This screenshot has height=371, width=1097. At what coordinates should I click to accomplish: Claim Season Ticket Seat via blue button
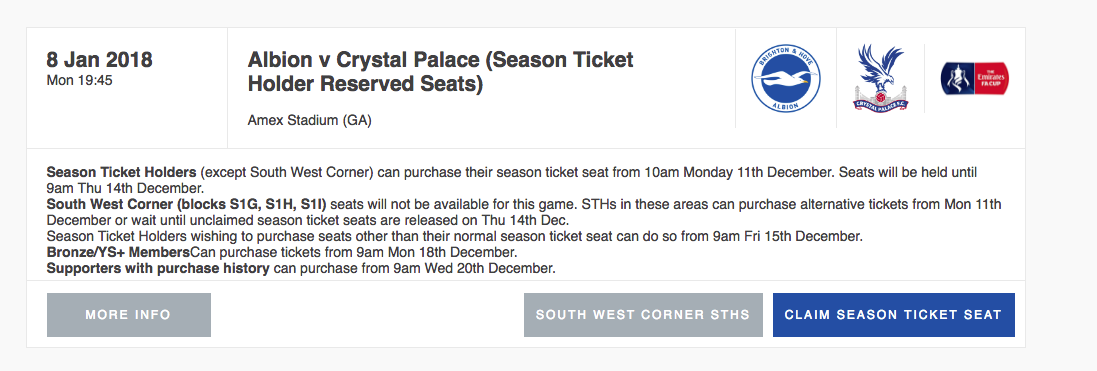893,315
